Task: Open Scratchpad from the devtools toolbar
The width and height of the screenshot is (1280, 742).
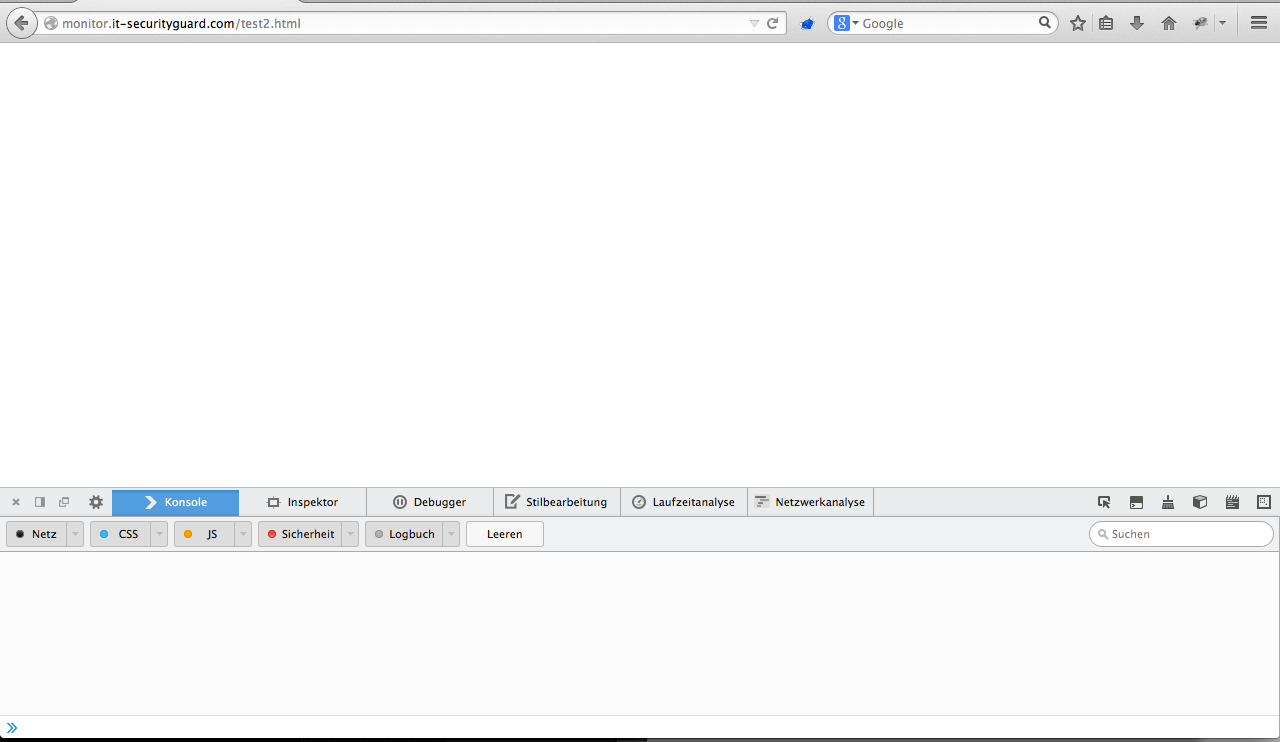Action: [1232, 502]
